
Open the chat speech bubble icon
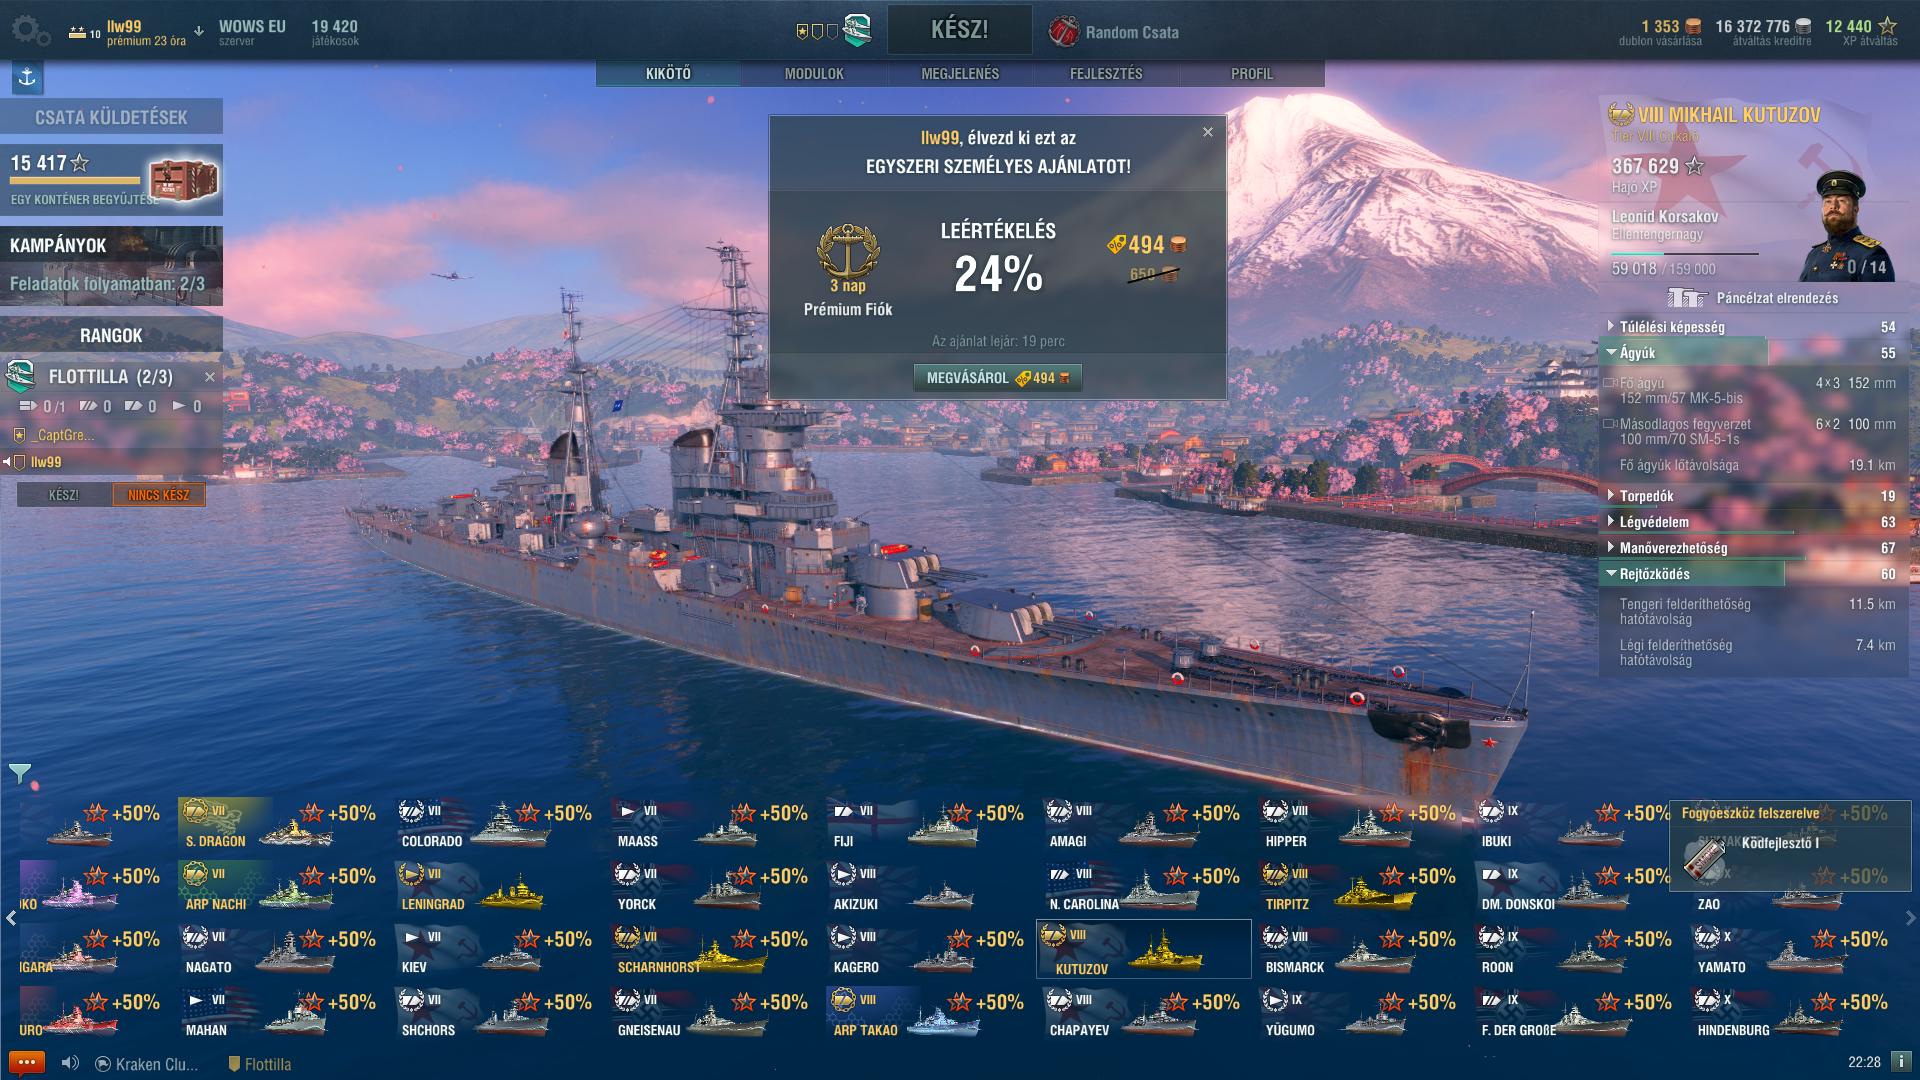tap(26, 1063)
